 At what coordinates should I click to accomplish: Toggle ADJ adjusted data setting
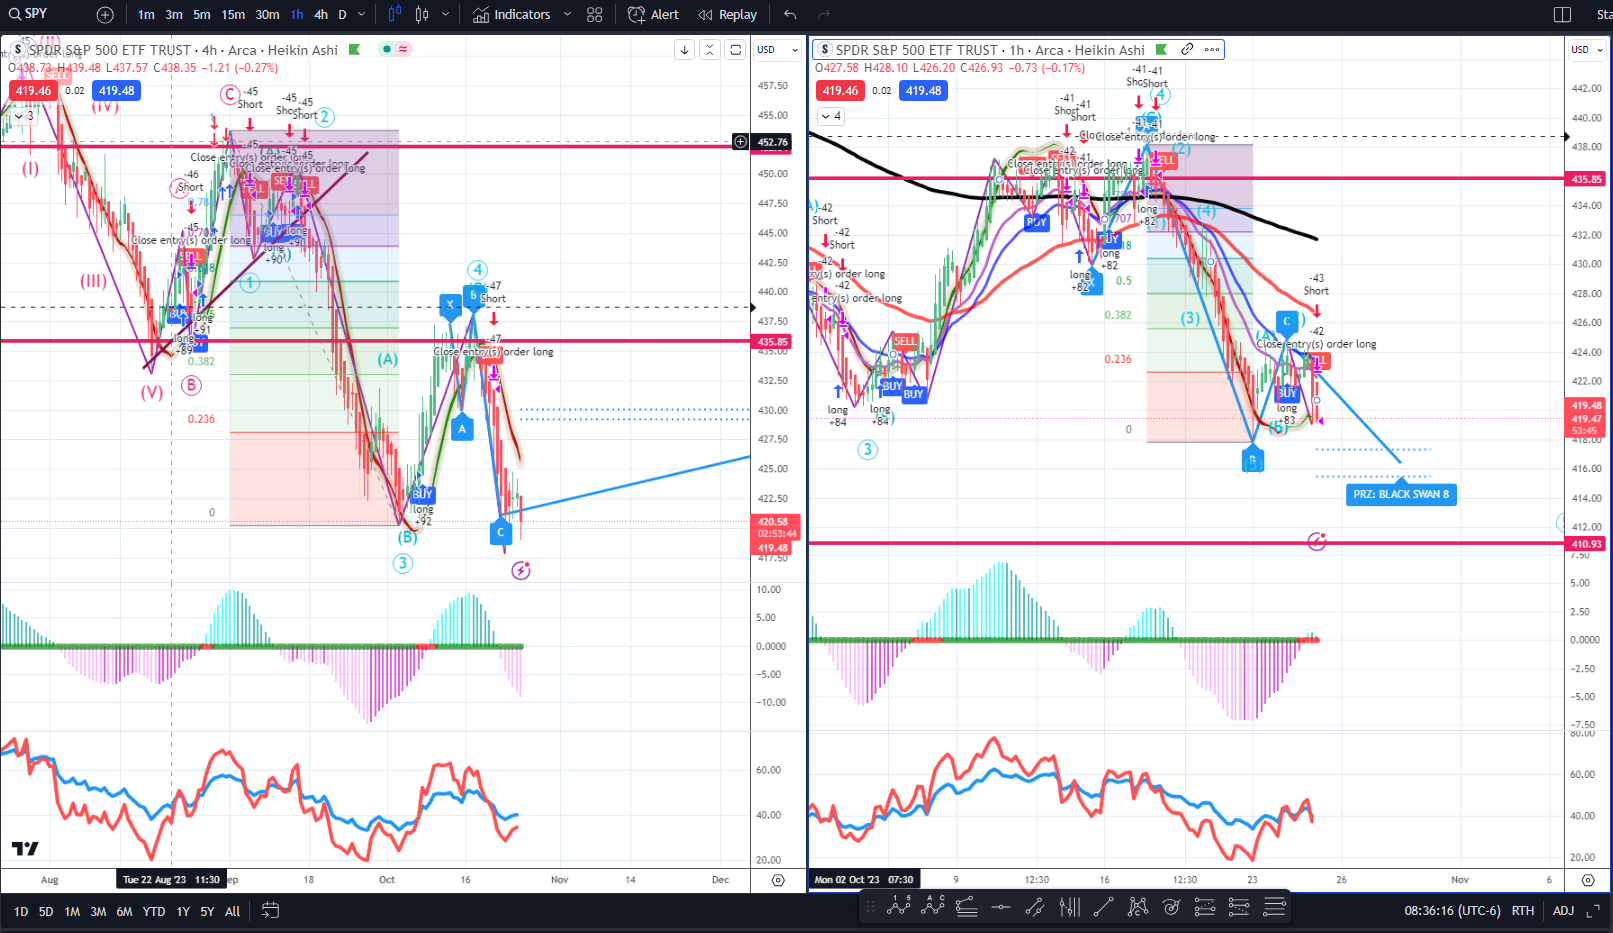[1563, 911]
